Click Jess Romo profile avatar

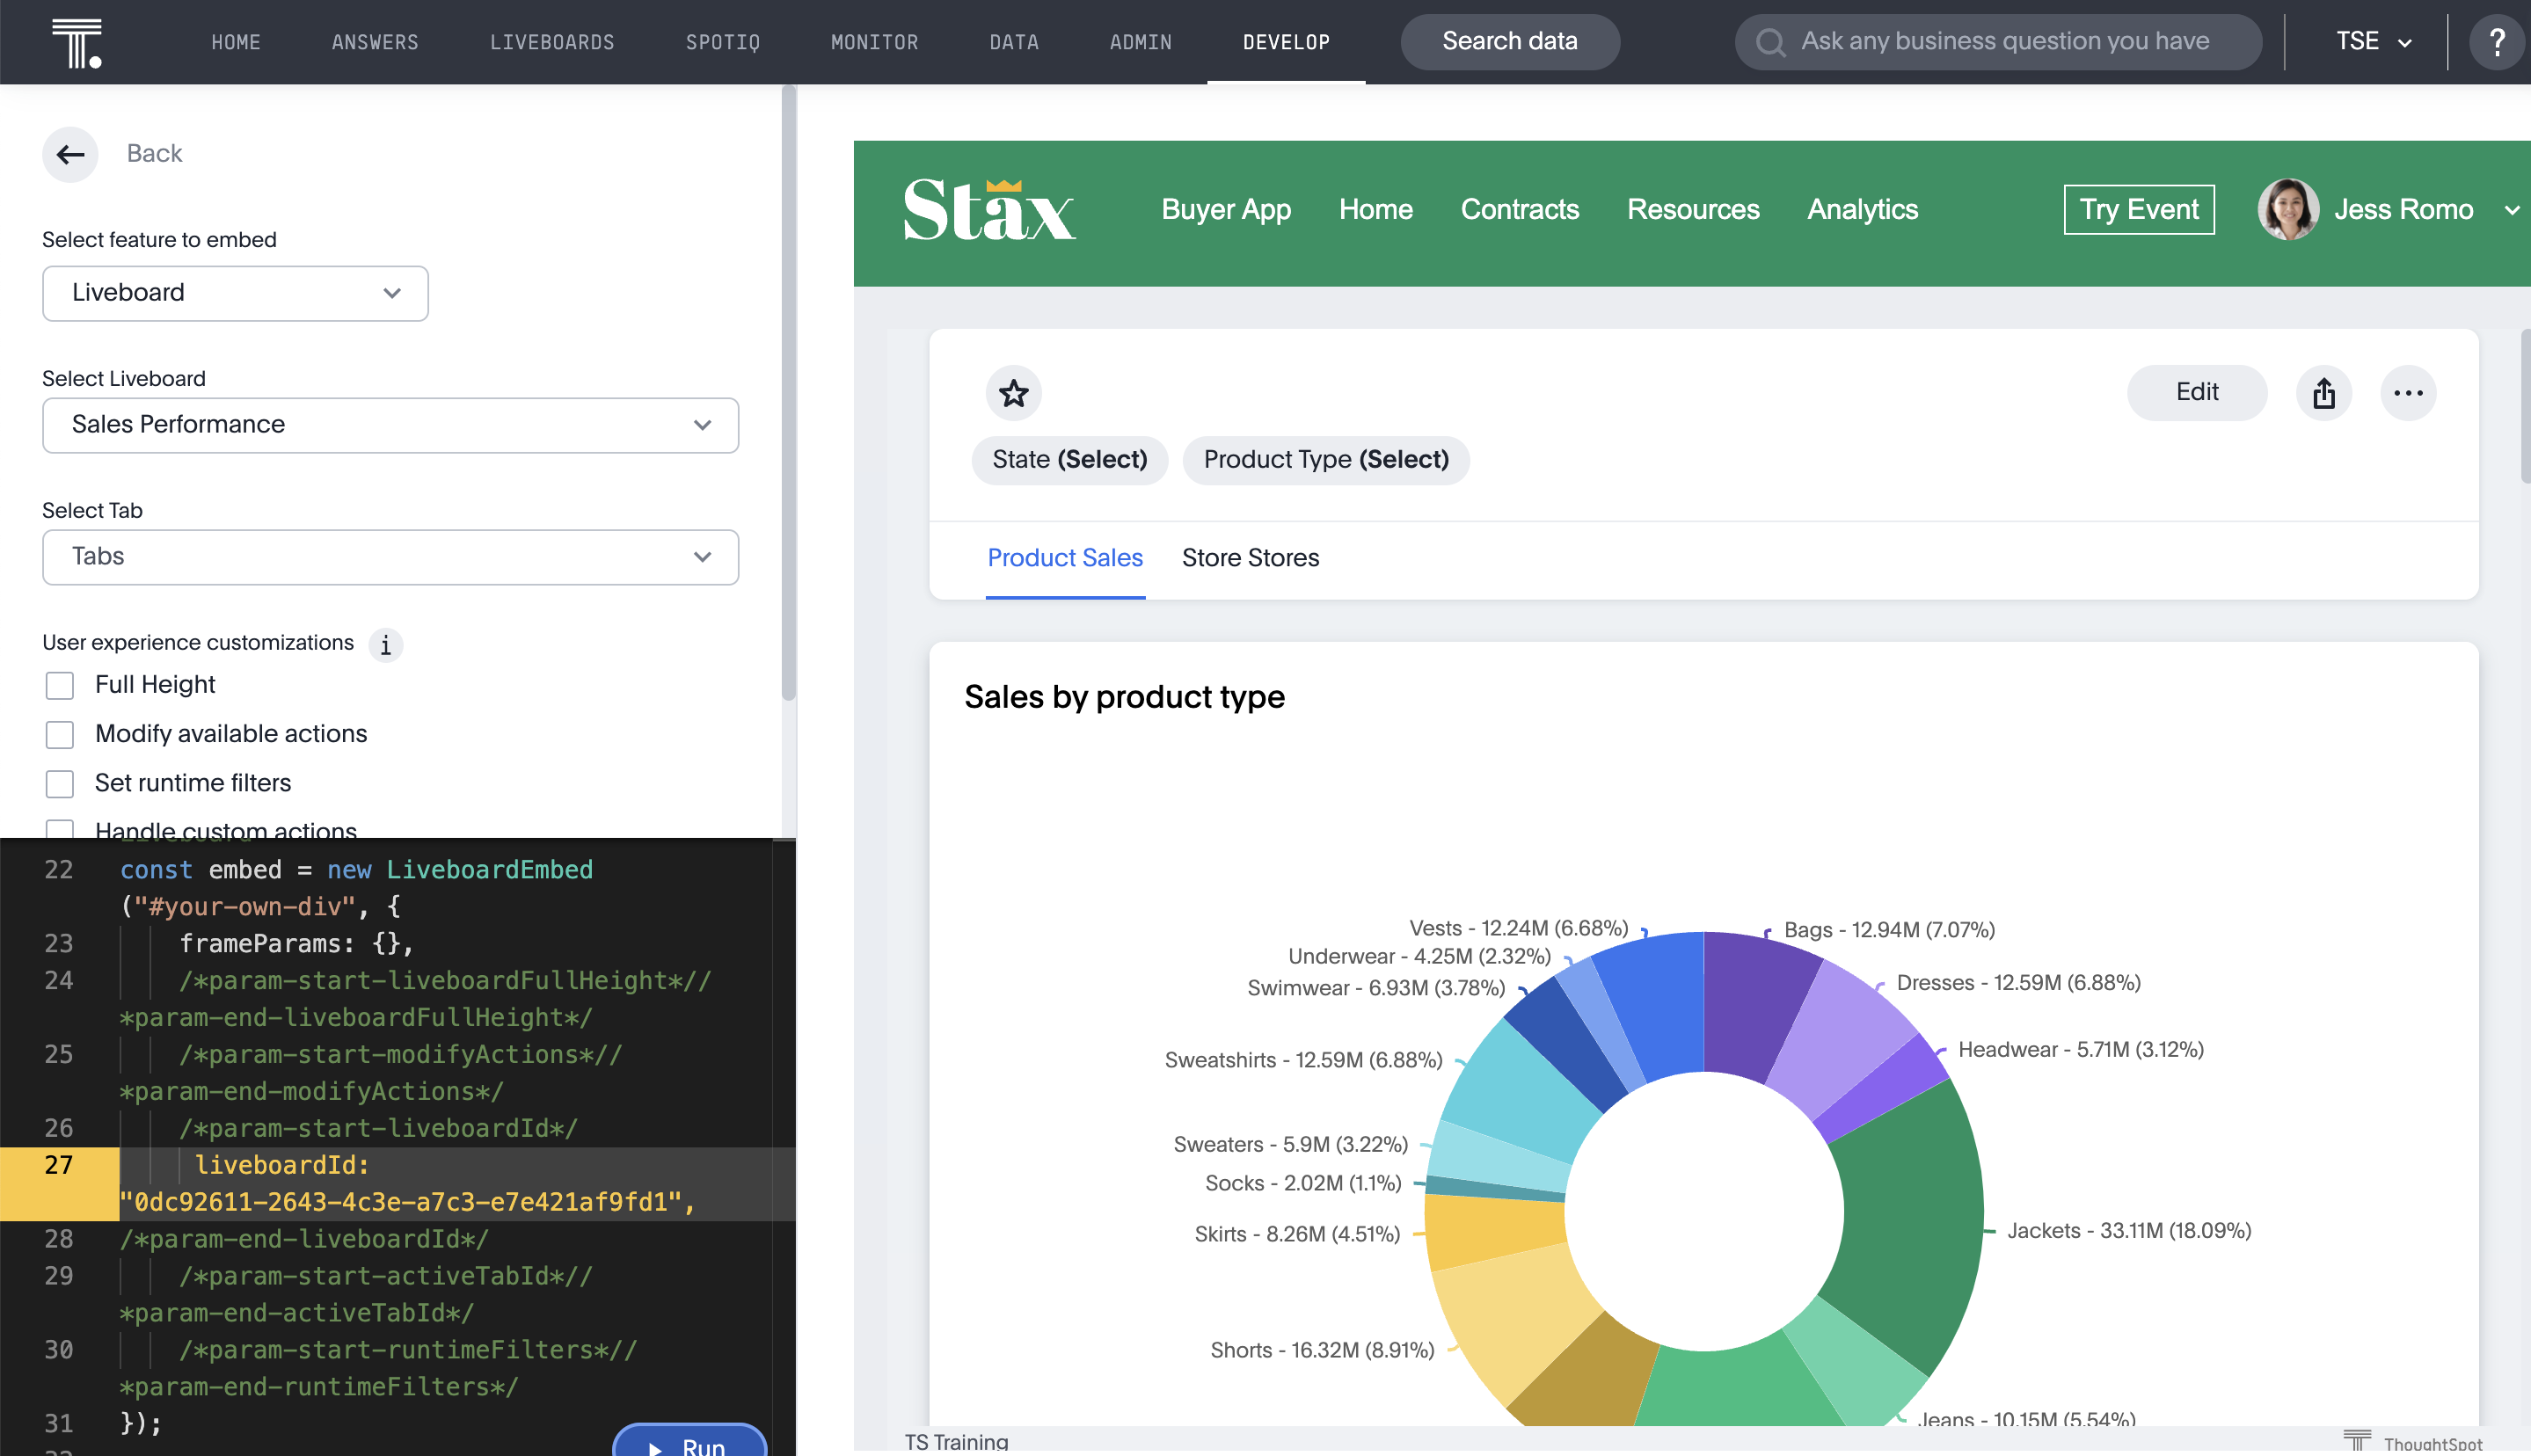[x=2288, y=210]
